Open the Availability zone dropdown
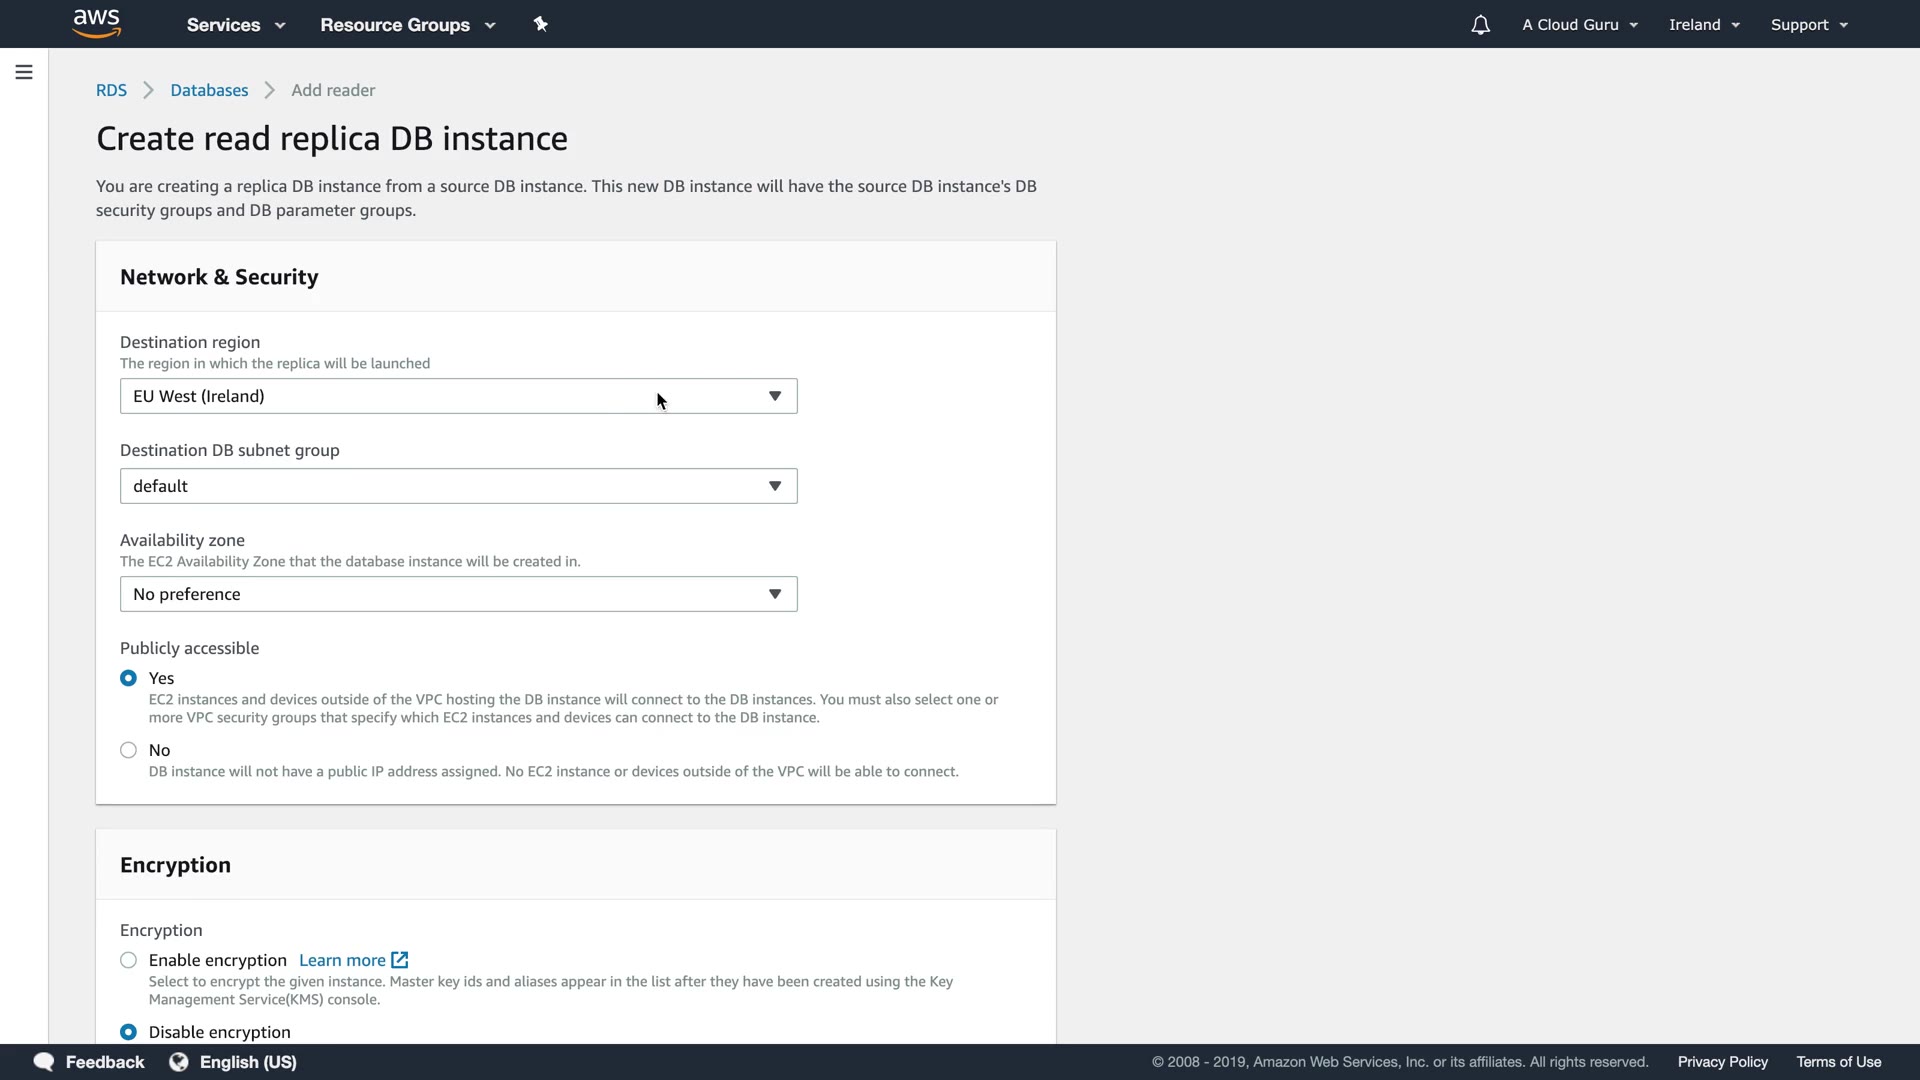Image resolution: width=1920 pixels, height=1080 pixels. pos(458,594)
